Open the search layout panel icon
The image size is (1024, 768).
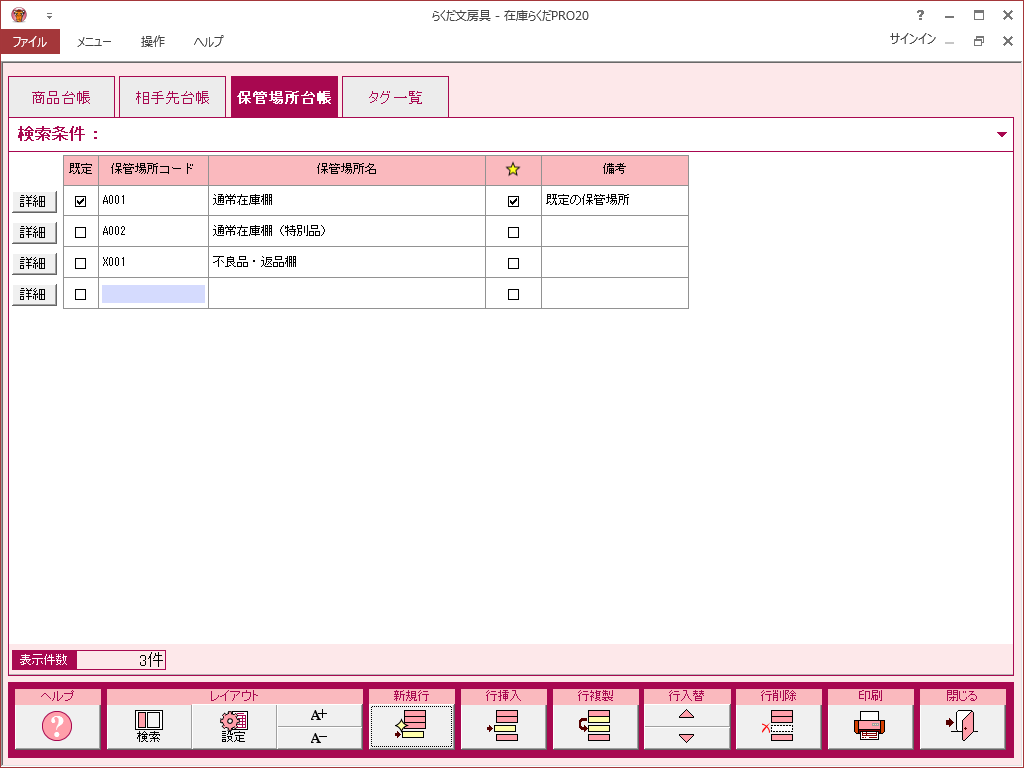(149, 727)
